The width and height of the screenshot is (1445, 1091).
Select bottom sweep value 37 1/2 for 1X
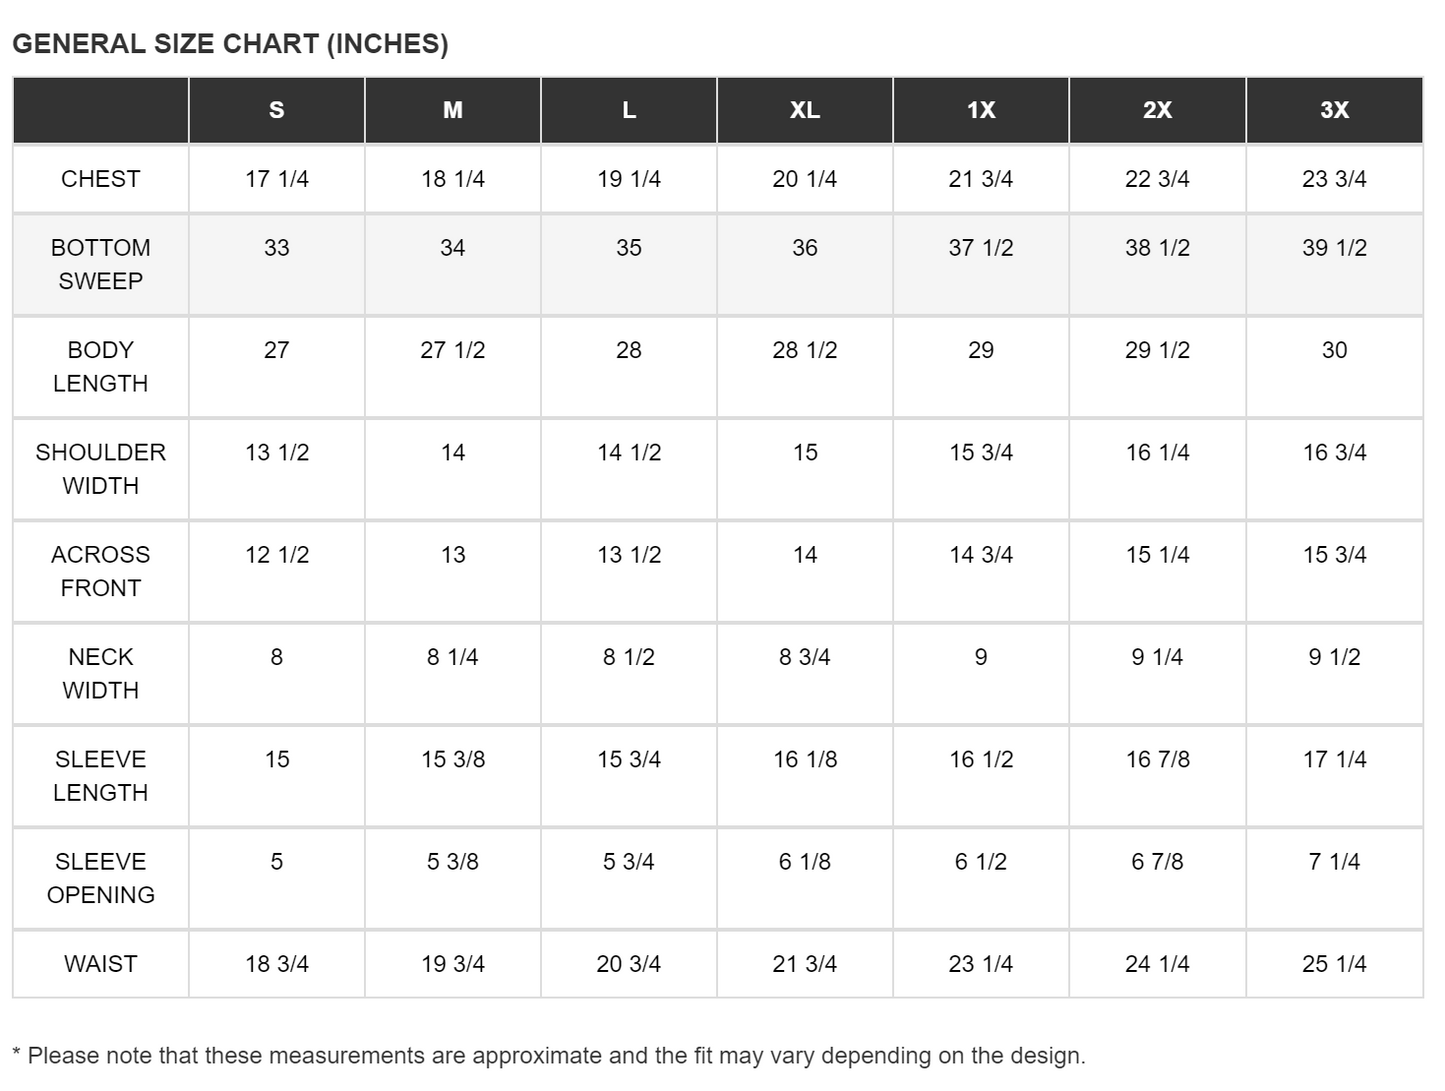coord(981,248)
